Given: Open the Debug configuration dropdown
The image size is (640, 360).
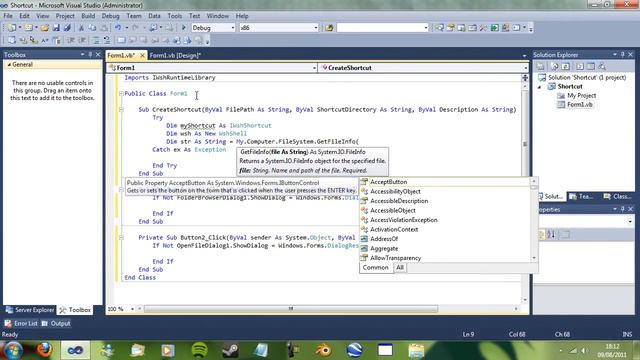Looking at the screenshot, I should [233, 28].
